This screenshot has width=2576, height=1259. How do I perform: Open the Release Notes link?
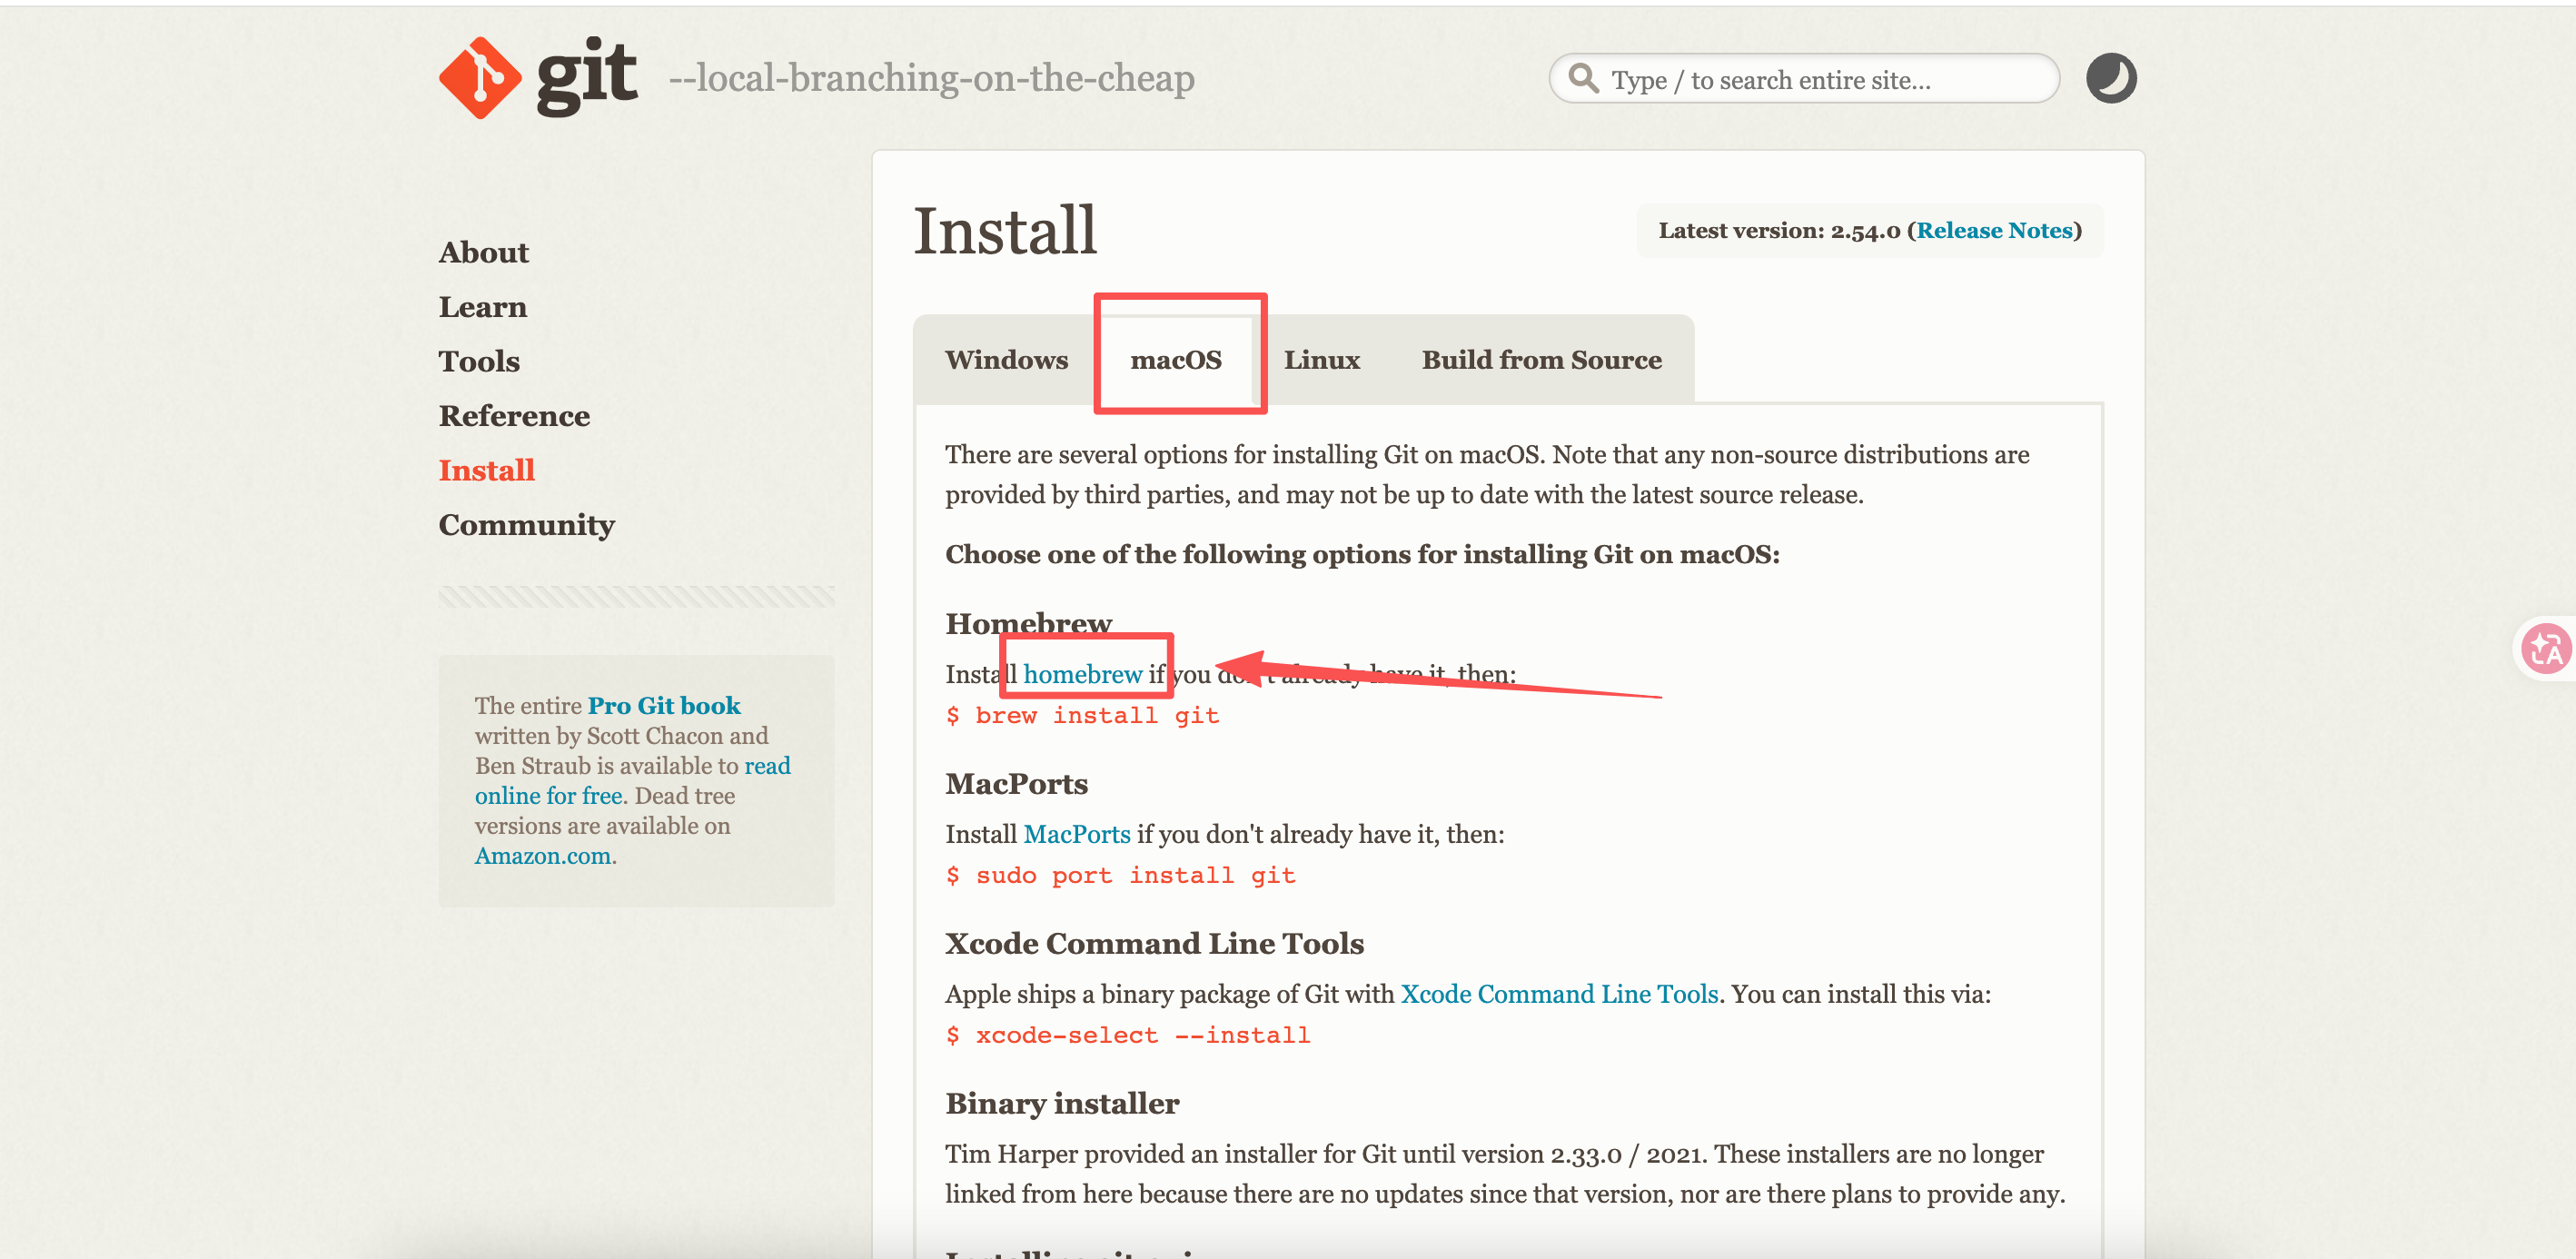coord(1994,231)
